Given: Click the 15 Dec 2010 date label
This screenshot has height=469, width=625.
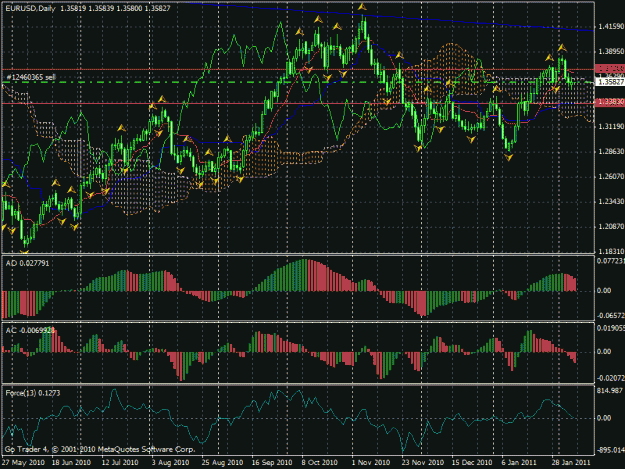Looking at the screenshot, I should coord(472,463).
